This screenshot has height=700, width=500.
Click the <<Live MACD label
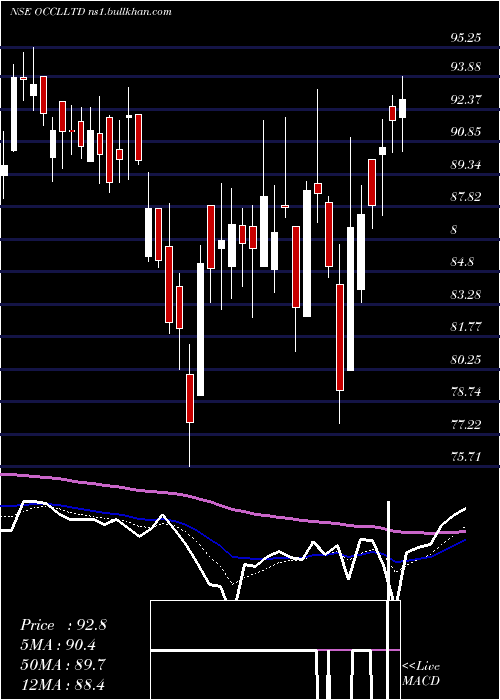[421, 674]
